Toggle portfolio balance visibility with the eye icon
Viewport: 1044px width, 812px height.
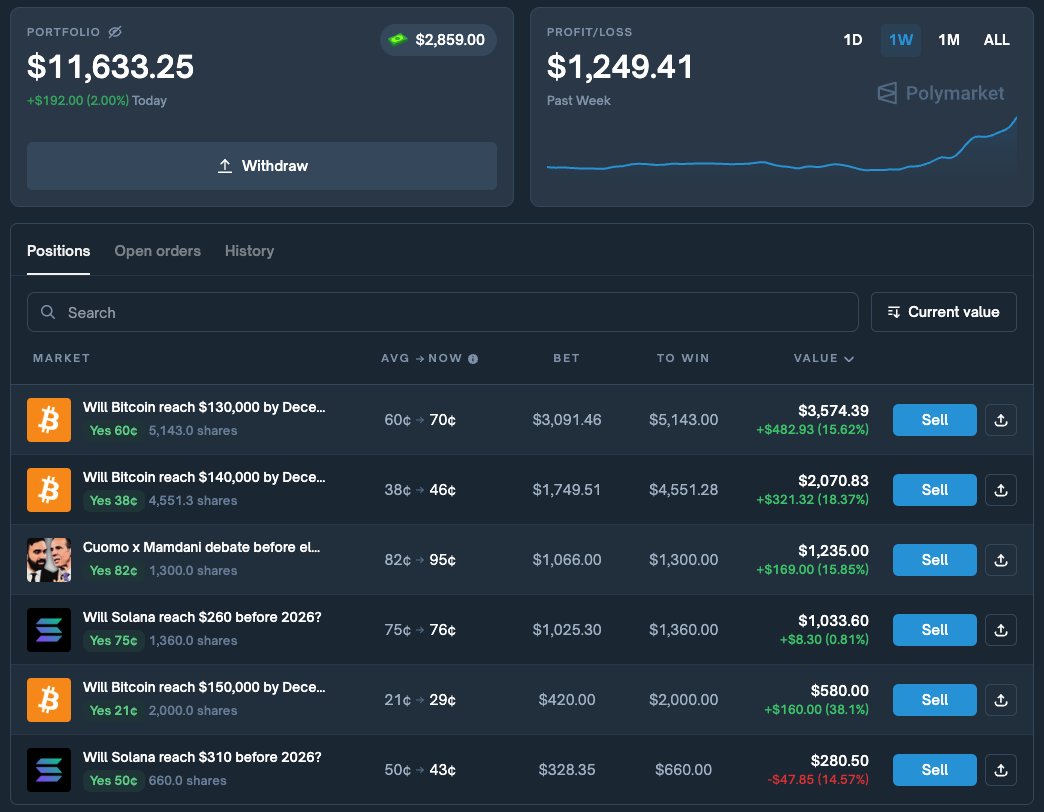click(115, 31)
